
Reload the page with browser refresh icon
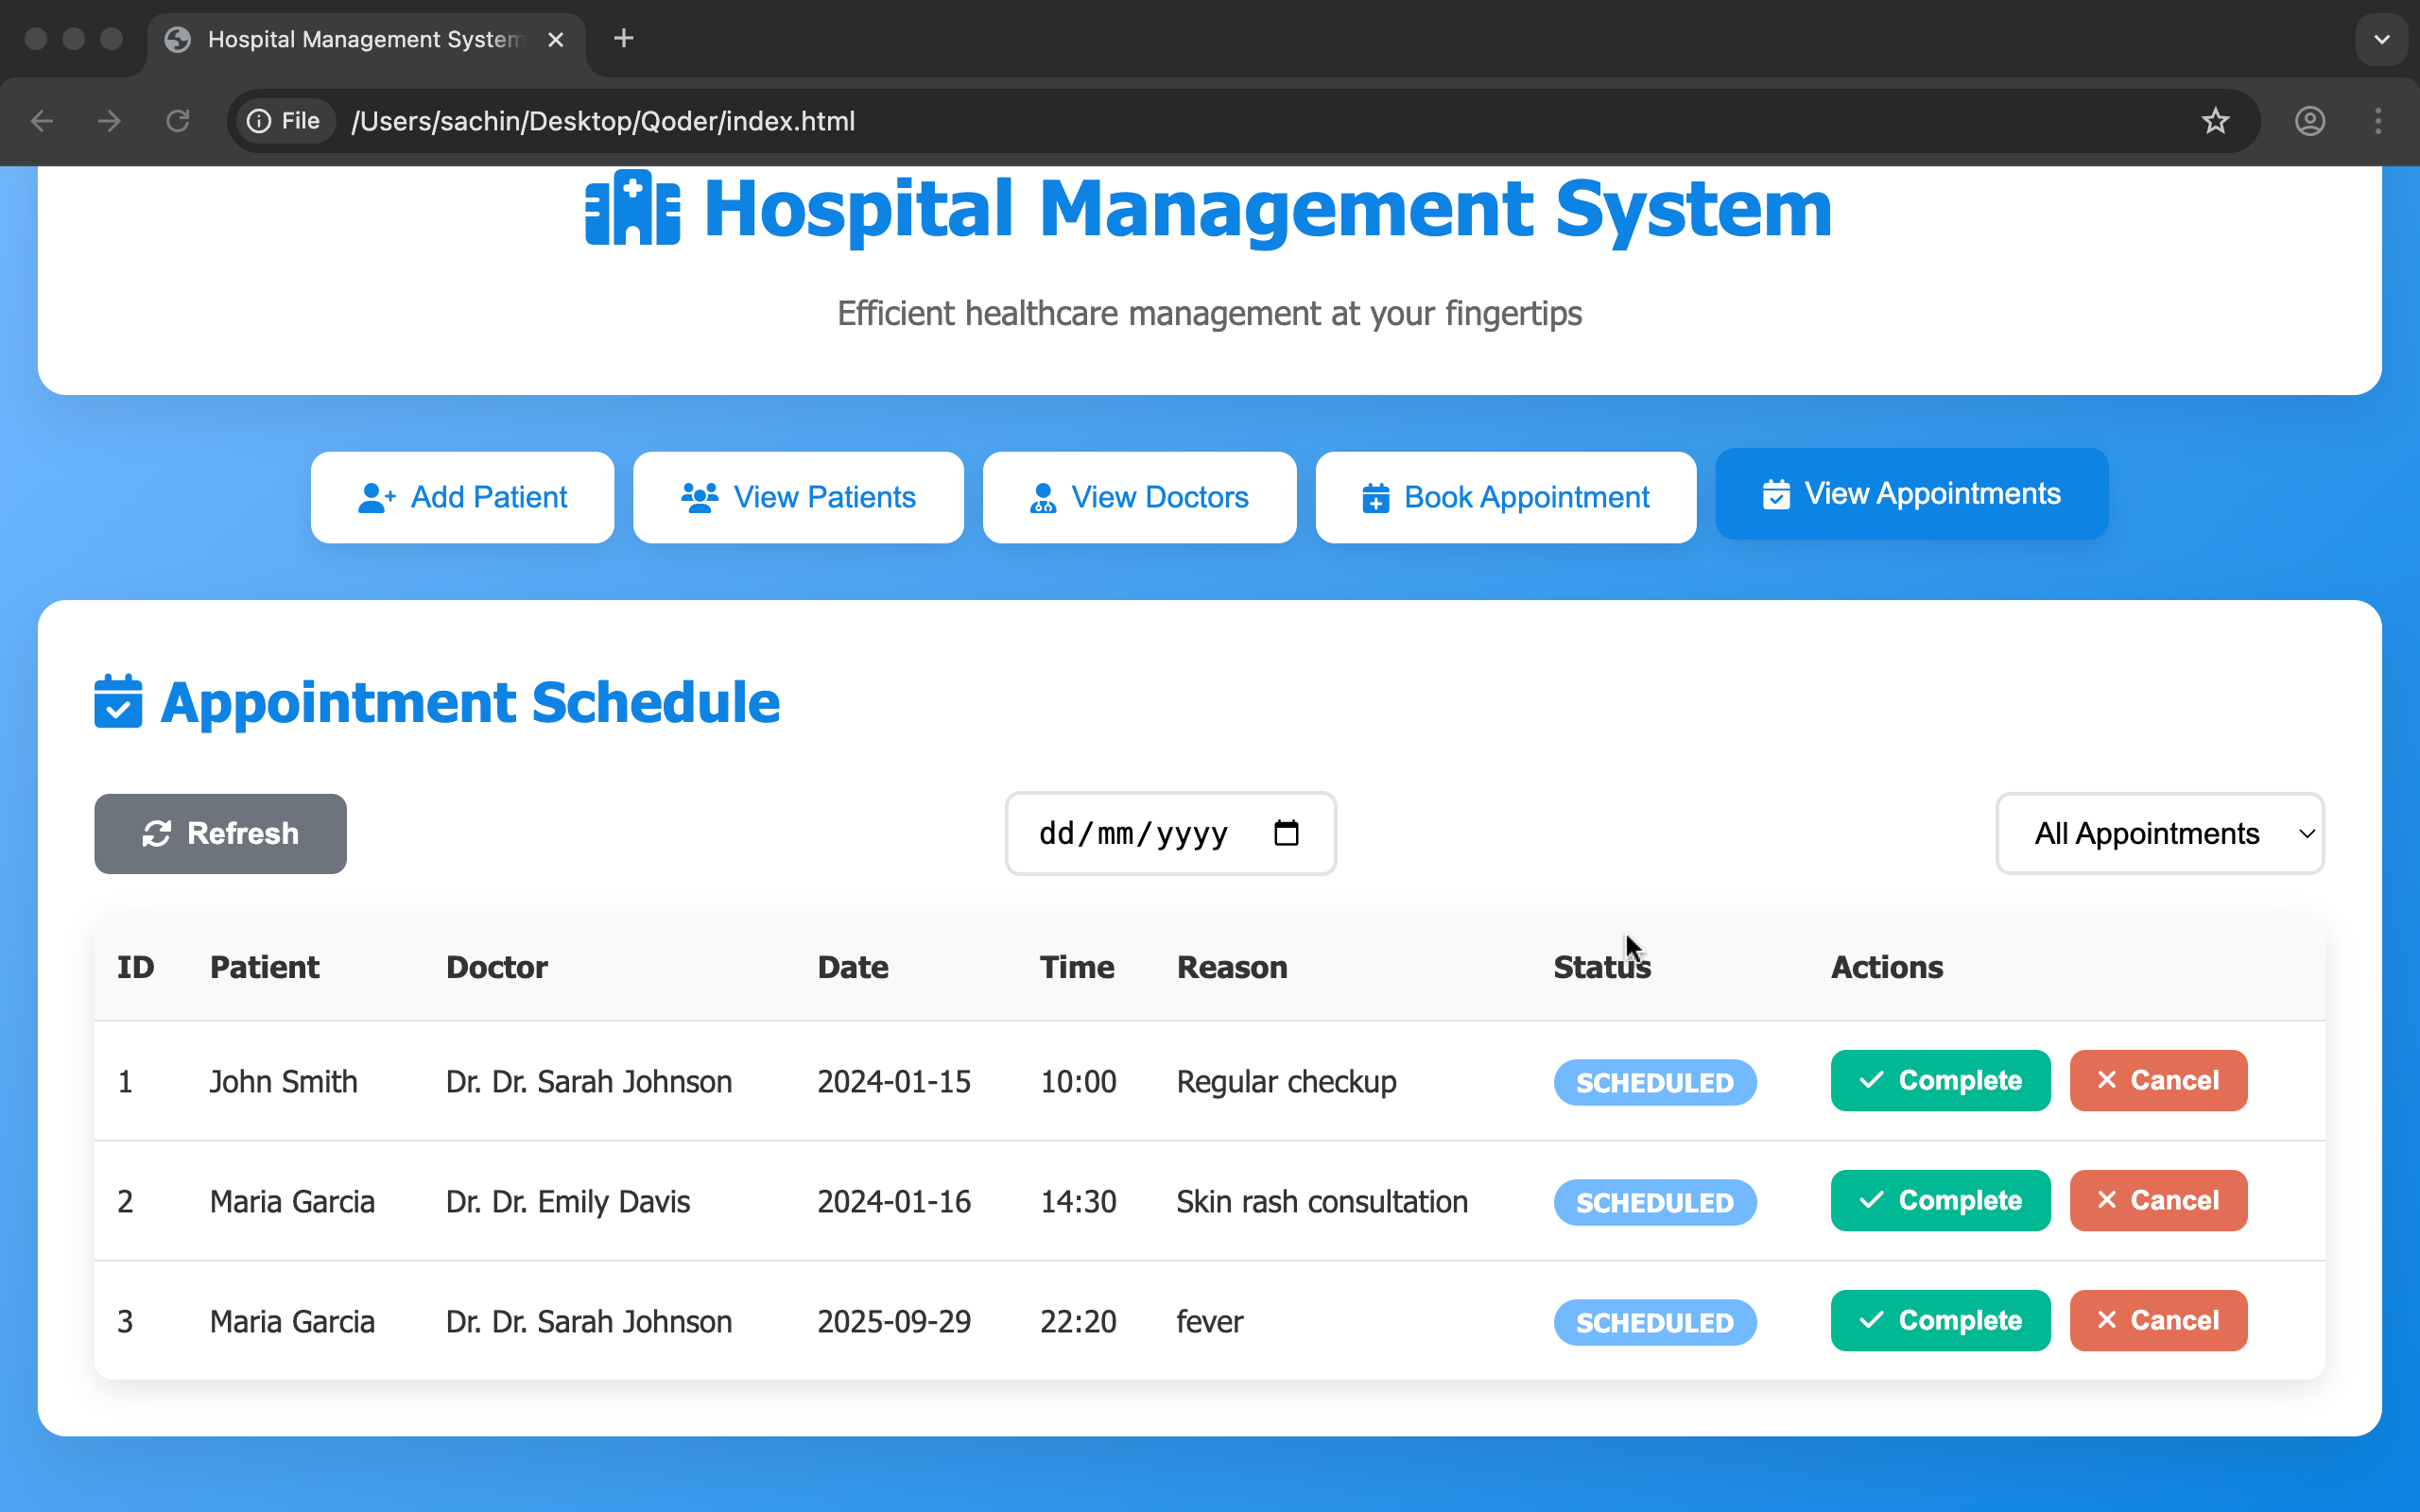click(178, 121)
